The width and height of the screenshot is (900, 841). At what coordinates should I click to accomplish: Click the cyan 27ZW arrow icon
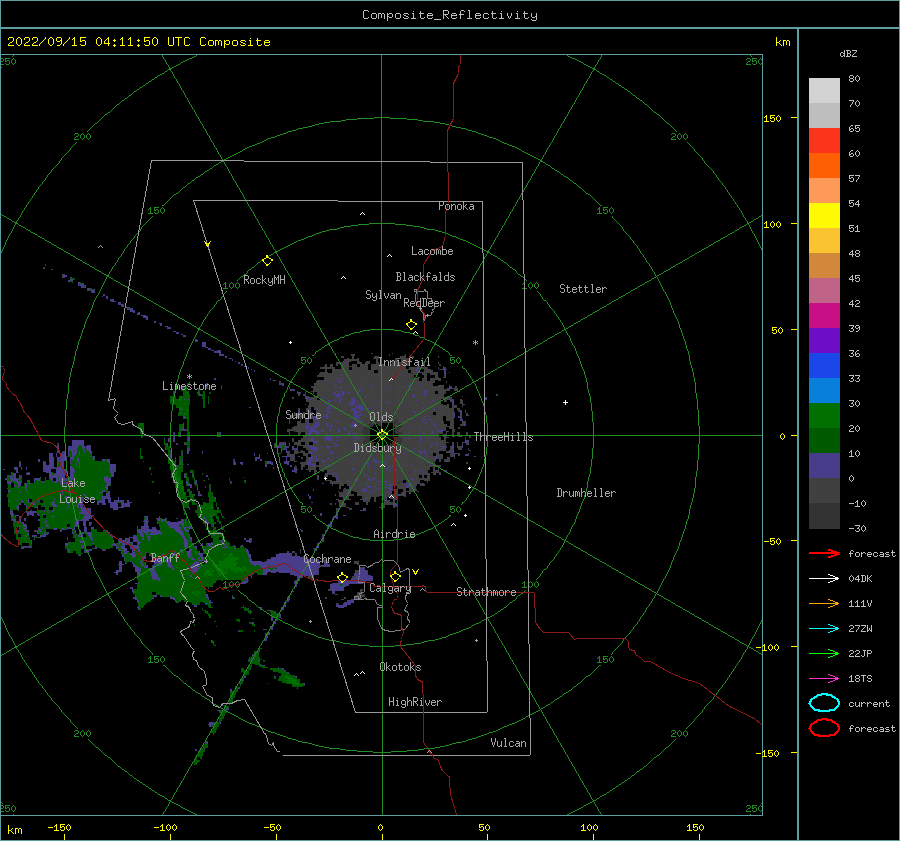tap(824, 629)
